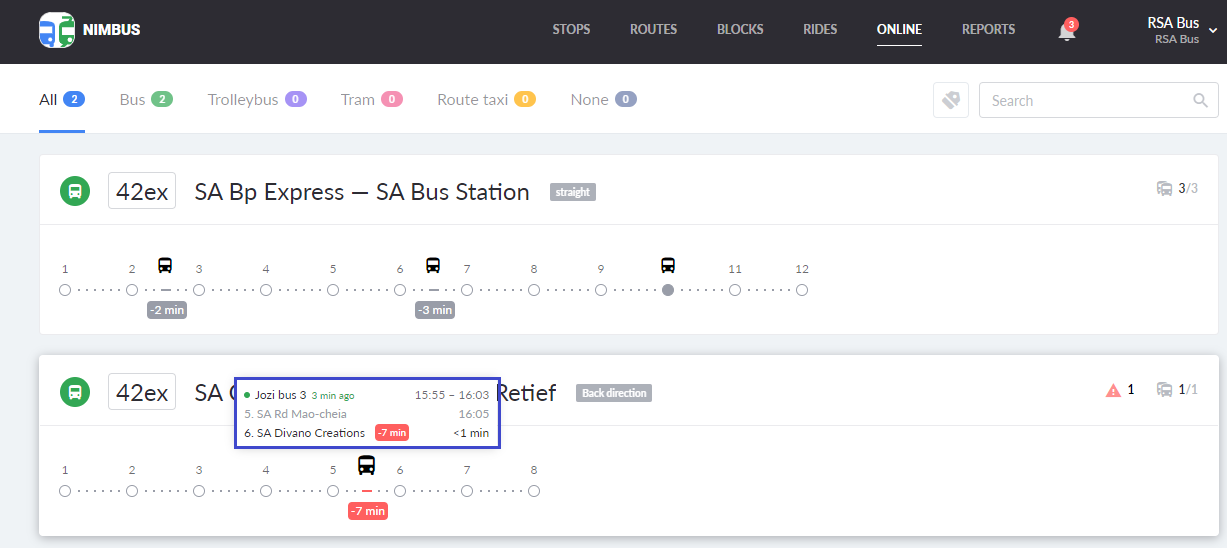The image size is (1227, 548).
Task: Select the None filter tab
Action: [603, 99]
